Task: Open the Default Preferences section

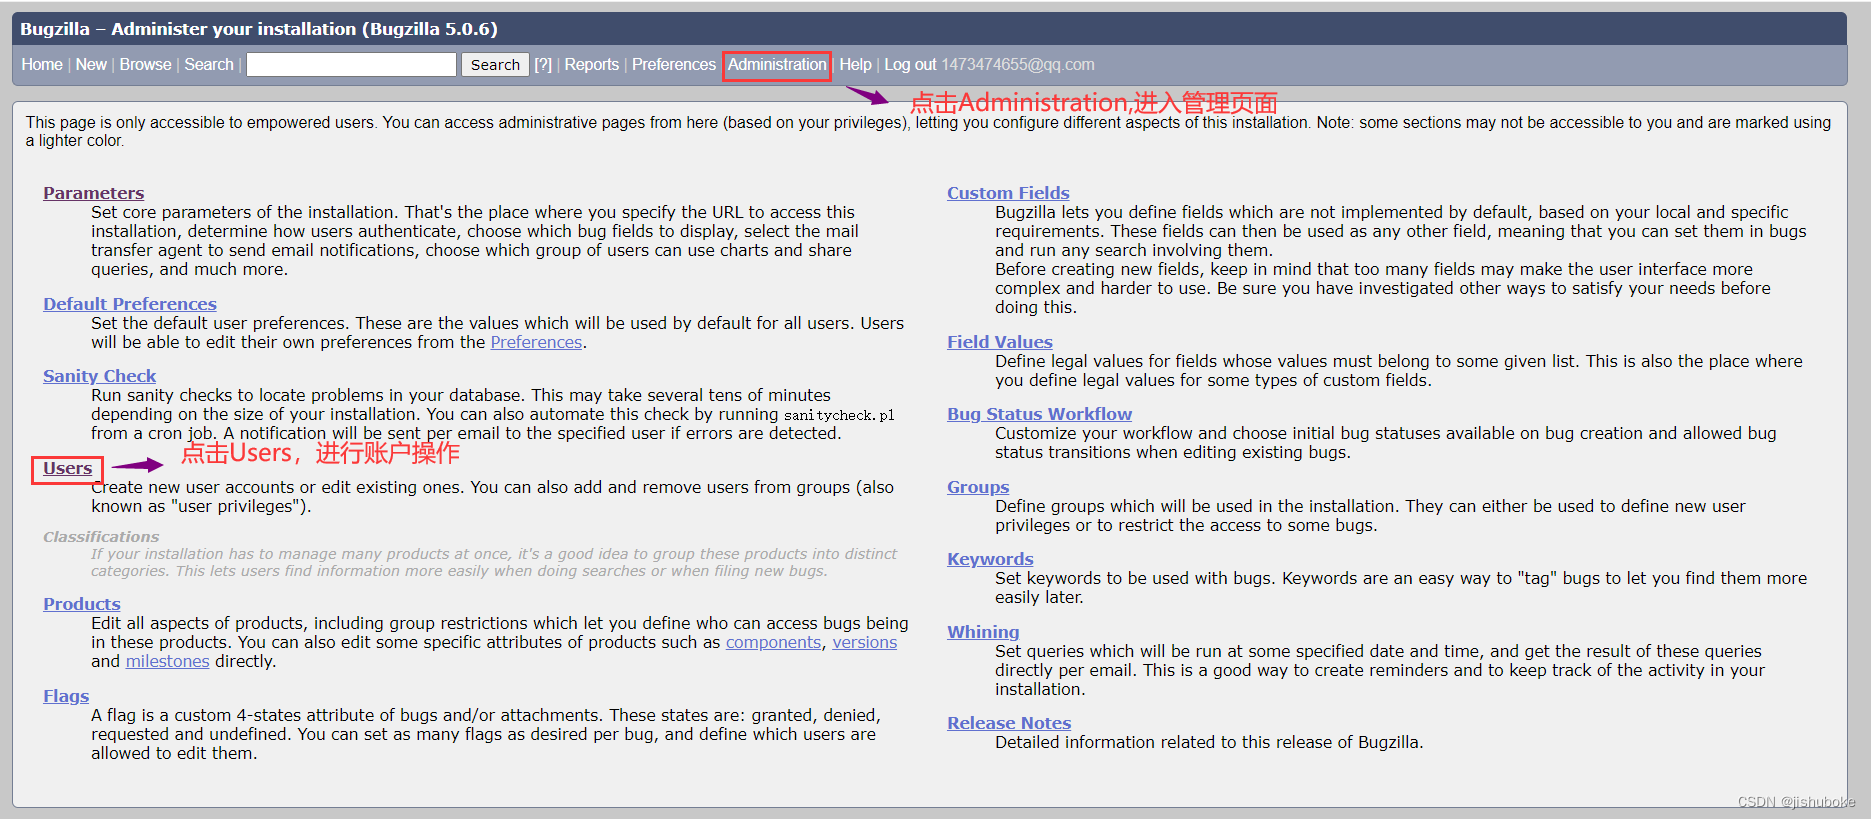Action: 130,304
